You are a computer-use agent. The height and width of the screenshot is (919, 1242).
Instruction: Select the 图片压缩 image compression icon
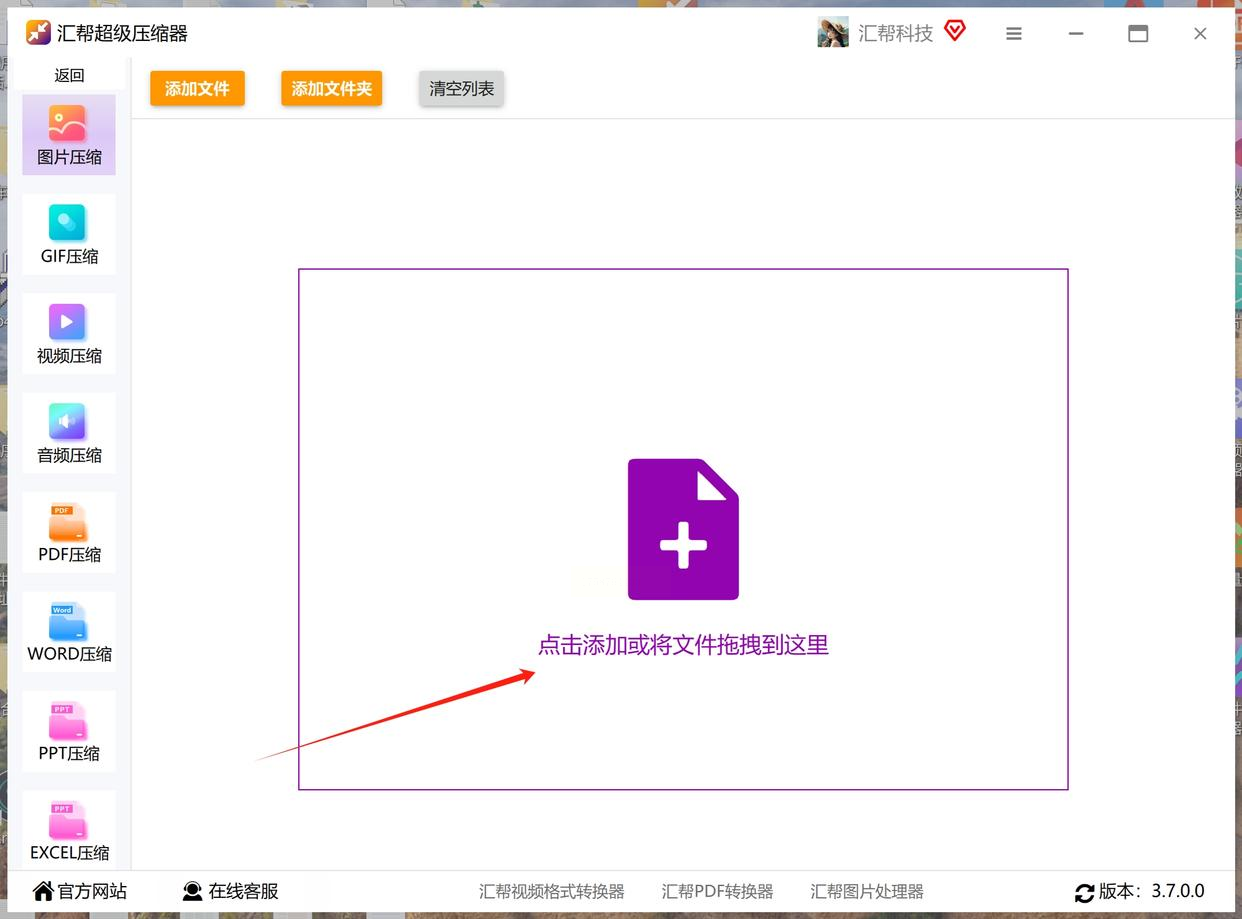pos(68,124)
